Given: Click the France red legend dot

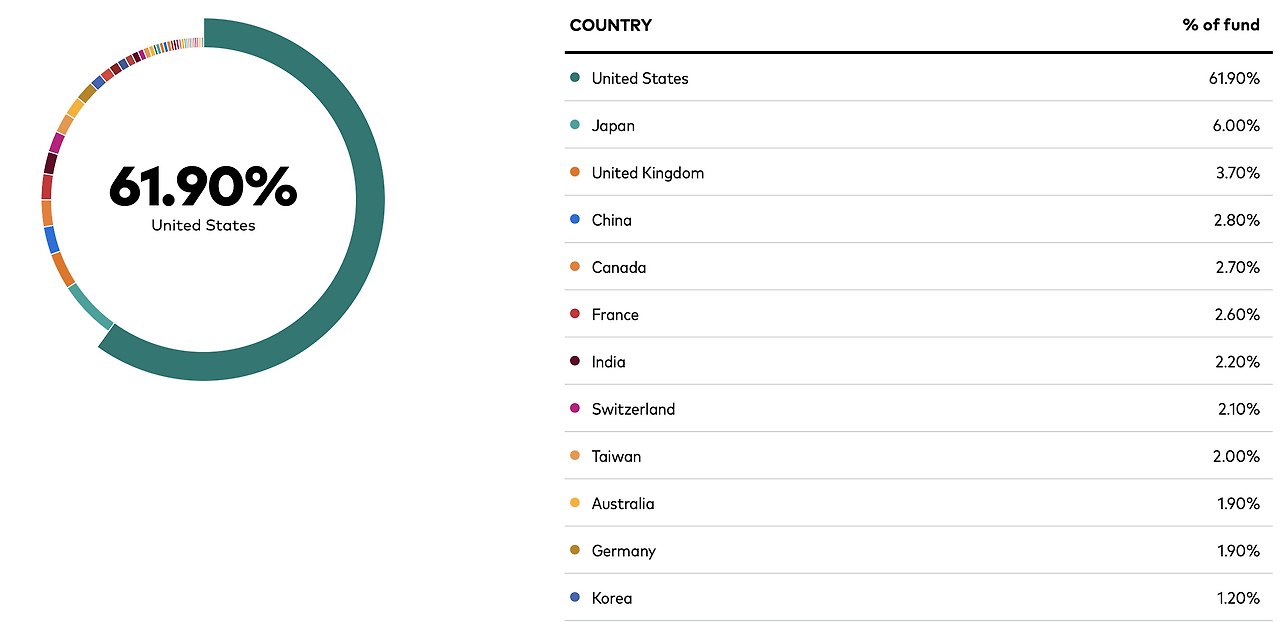Looking at the screenshot, I should coord(575,314).
